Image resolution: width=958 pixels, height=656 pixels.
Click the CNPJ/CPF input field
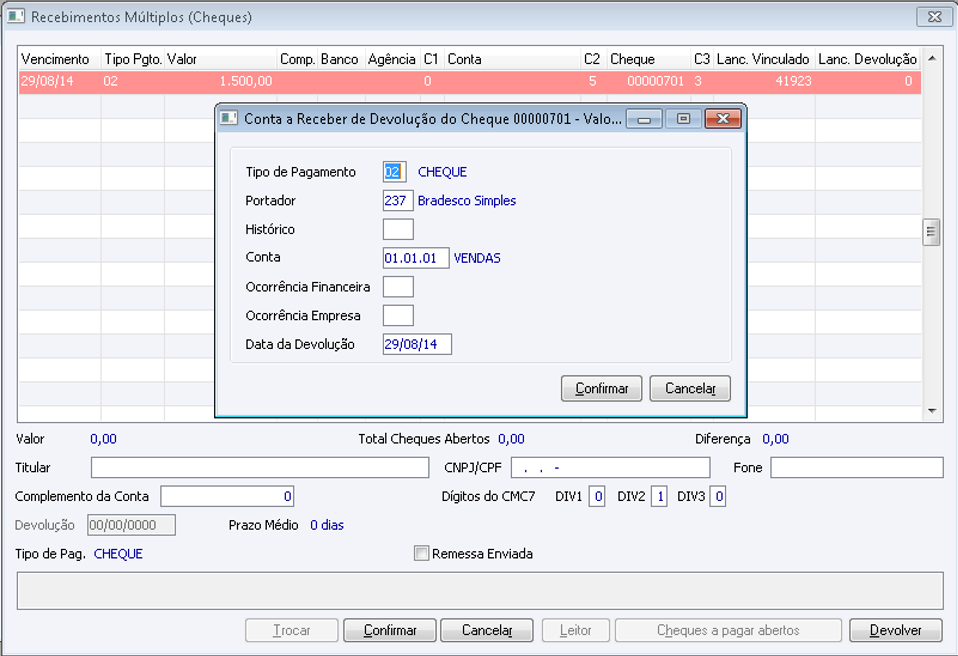point(610,467)
